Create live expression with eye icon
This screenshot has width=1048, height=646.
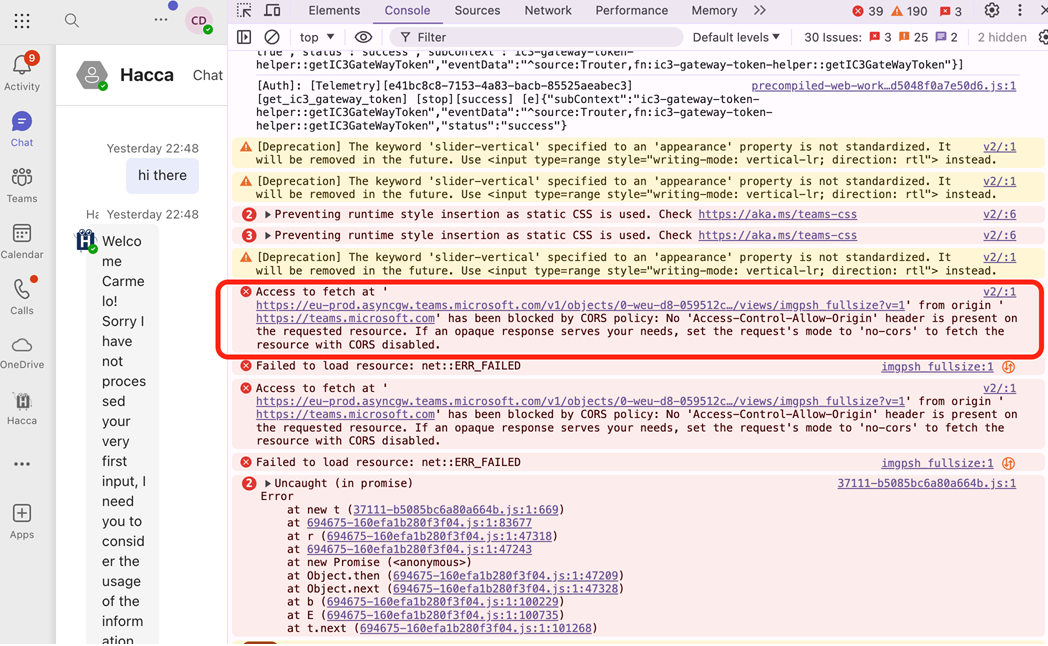(363, 37)
